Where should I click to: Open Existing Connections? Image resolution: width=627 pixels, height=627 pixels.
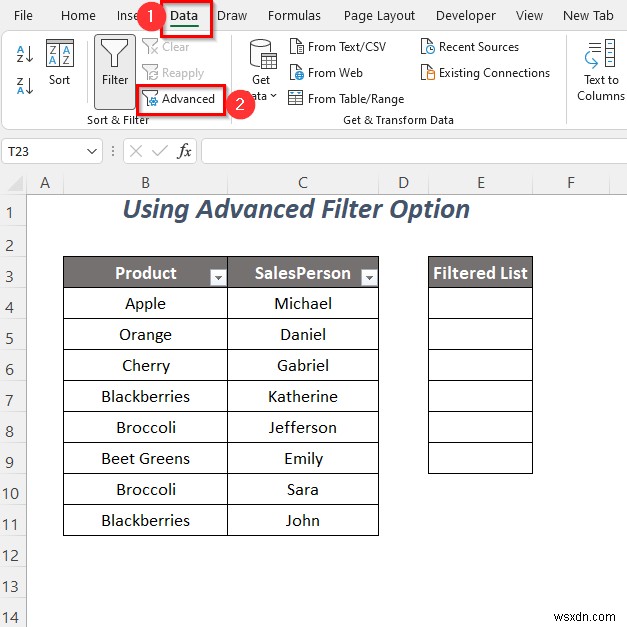485,73
